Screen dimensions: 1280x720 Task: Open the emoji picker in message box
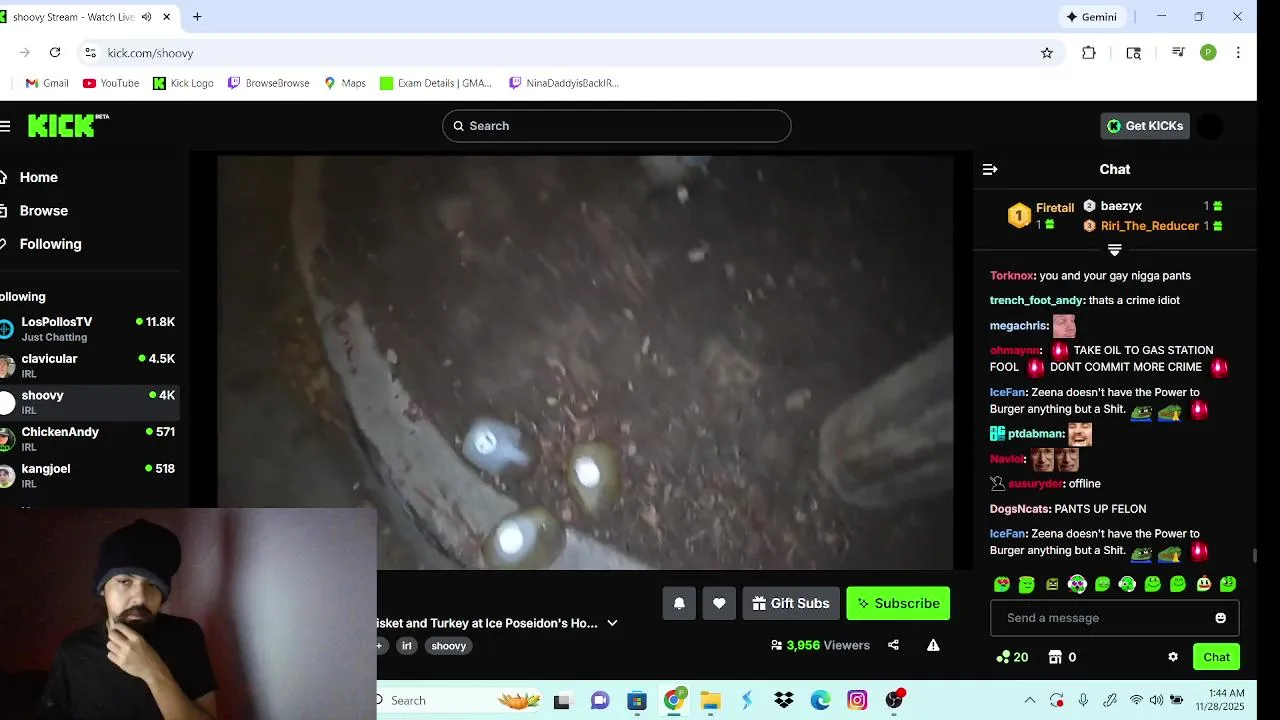pos(1220,618)
